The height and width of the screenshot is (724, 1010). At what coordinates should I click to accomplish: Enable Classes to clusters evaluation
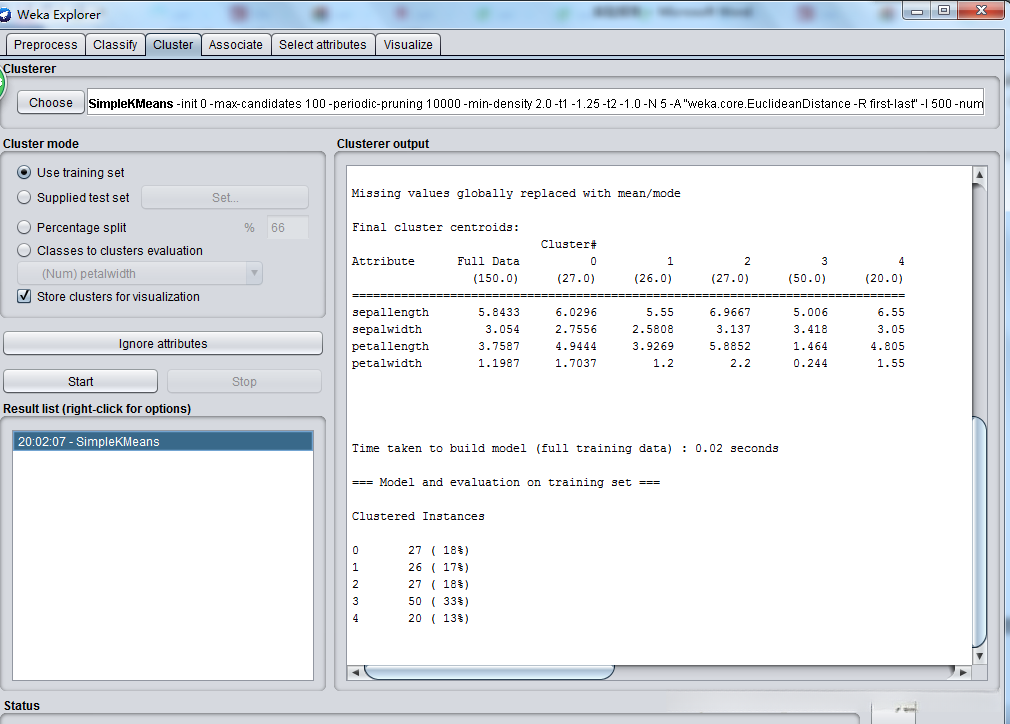[25, 251]
